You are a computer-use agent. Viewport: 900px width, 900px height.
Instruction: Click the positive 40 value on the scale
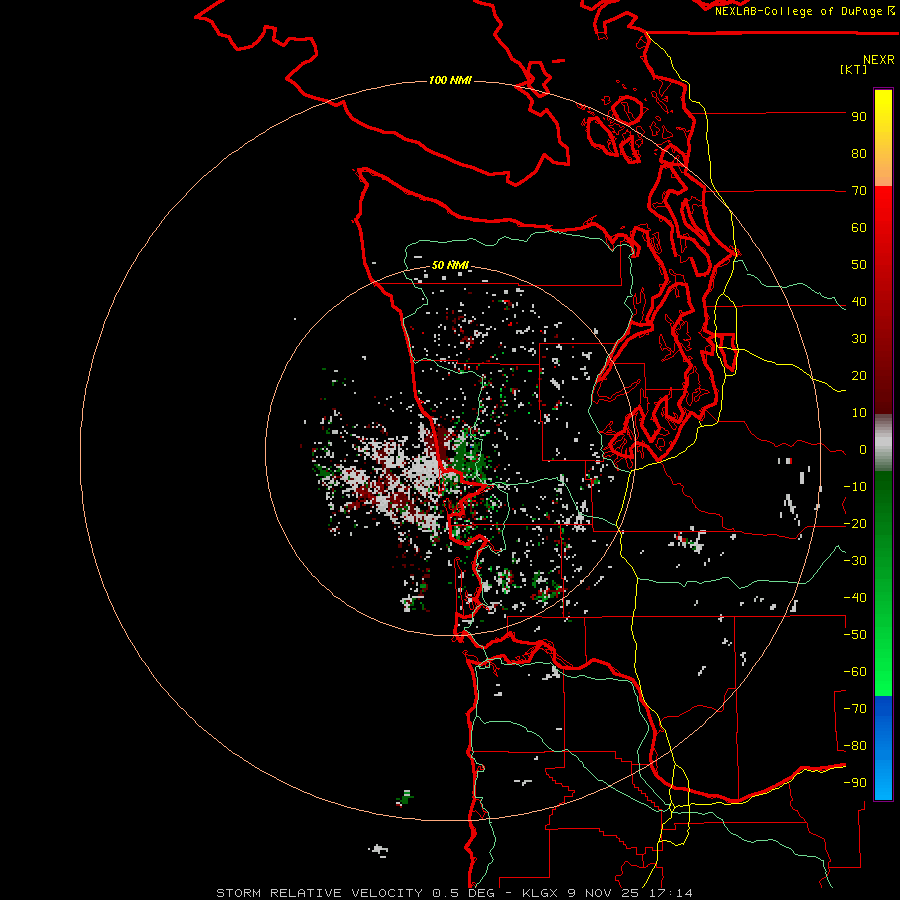[x=859, y=301]
